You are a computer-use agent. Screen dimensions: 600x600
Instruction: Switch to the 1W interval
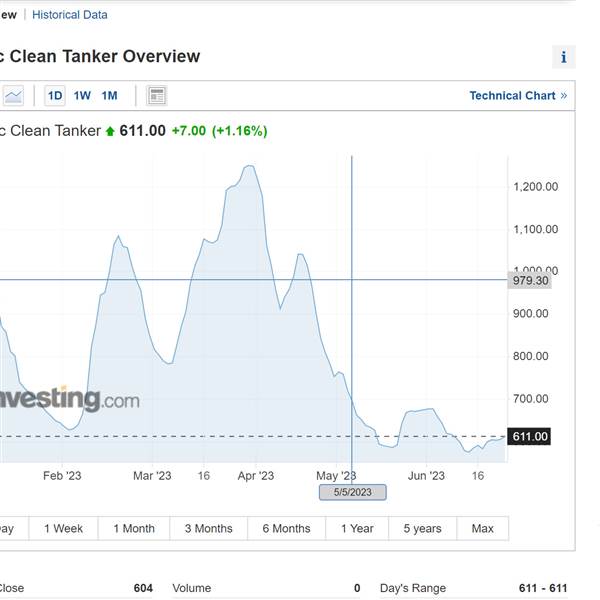(x=82, y=96)
